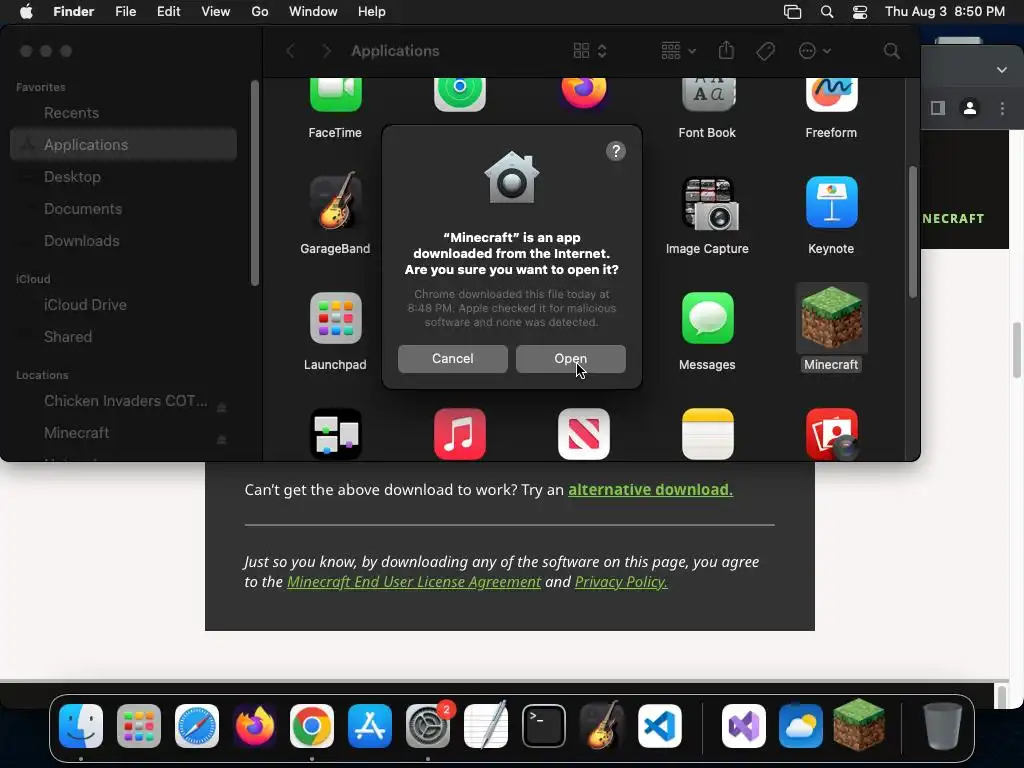Open Applications in Finder sidebar

tap(123, 145)
